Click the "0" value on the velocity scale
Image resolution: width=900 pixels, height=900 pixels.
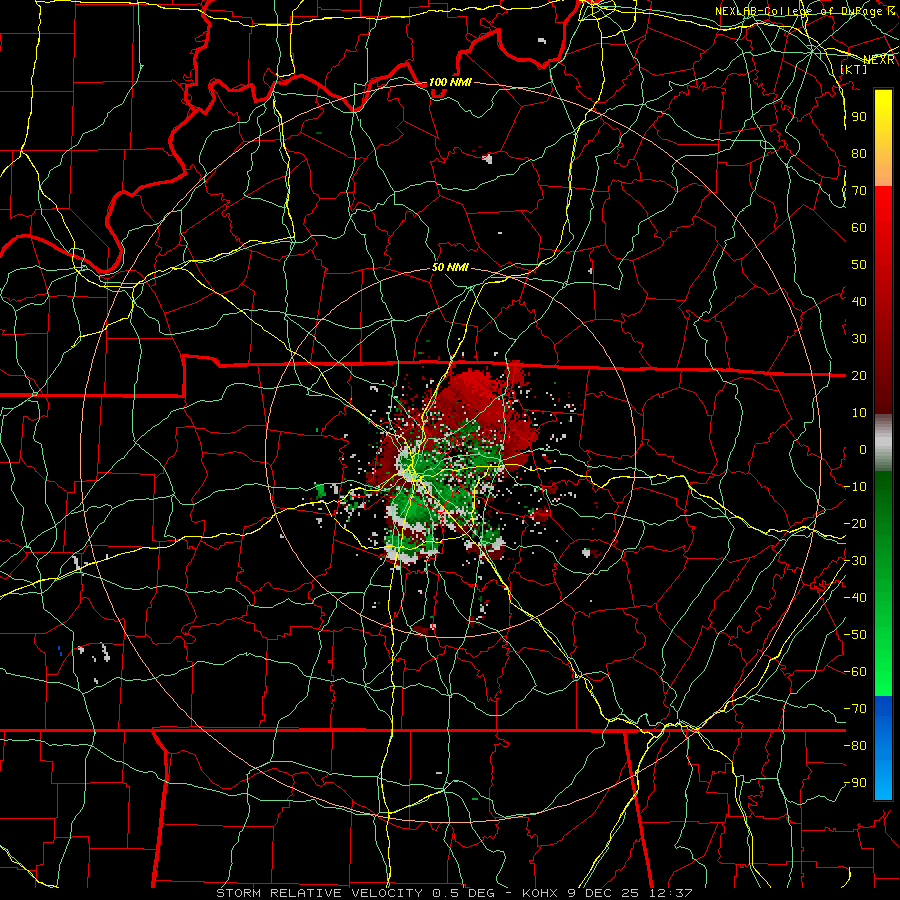point(863,449)
